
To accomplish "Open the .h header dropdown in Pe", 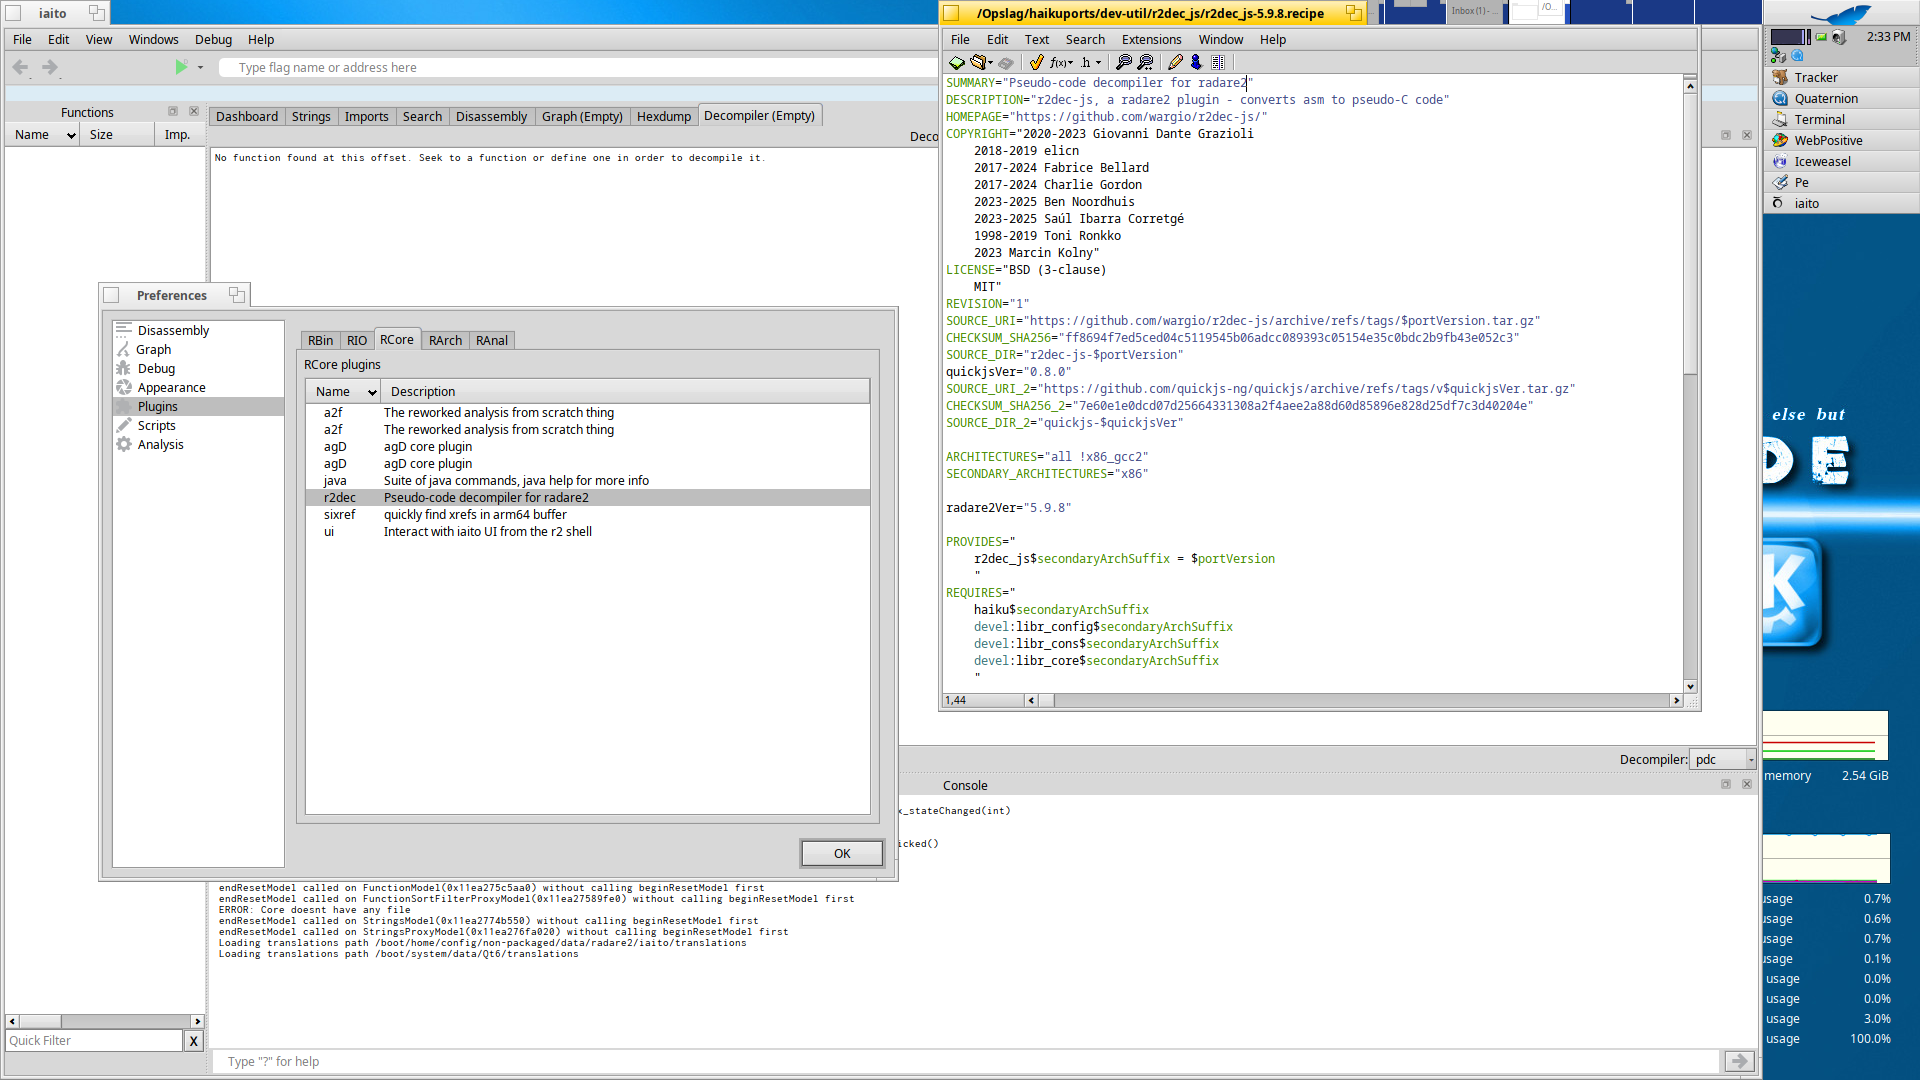I will 1090,62.
